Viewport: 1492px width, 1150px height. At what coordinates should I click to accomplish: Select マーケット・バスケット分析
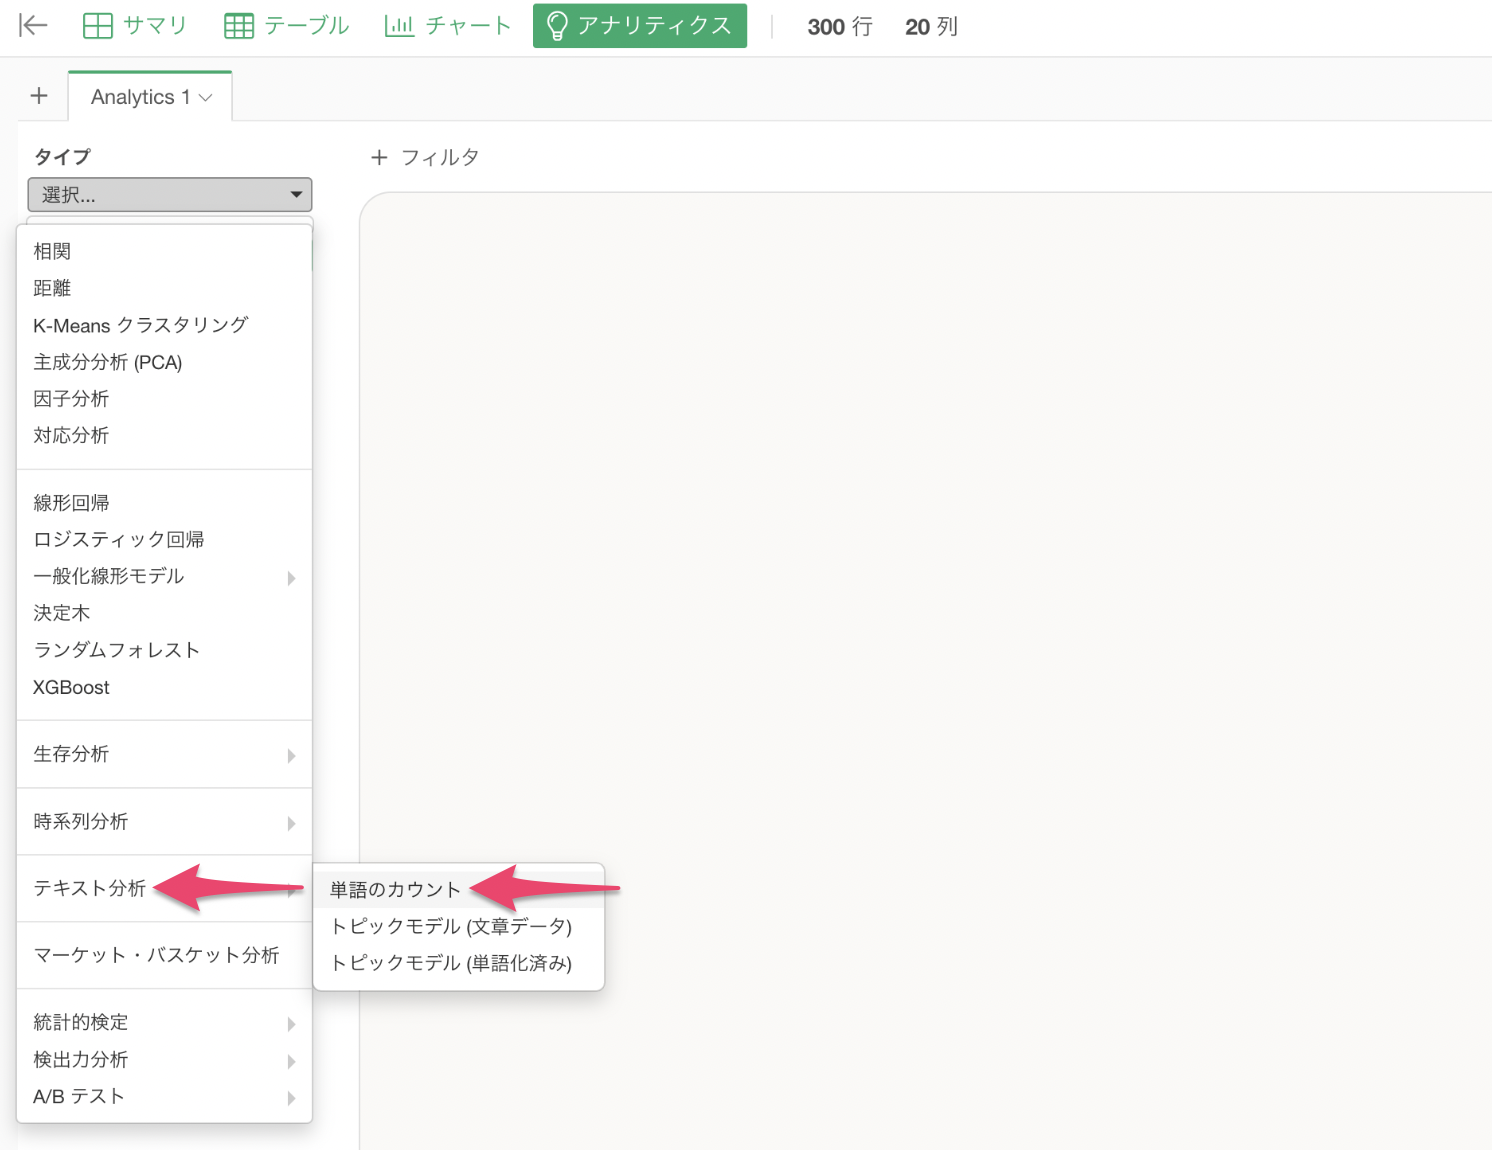pos(164,955)
